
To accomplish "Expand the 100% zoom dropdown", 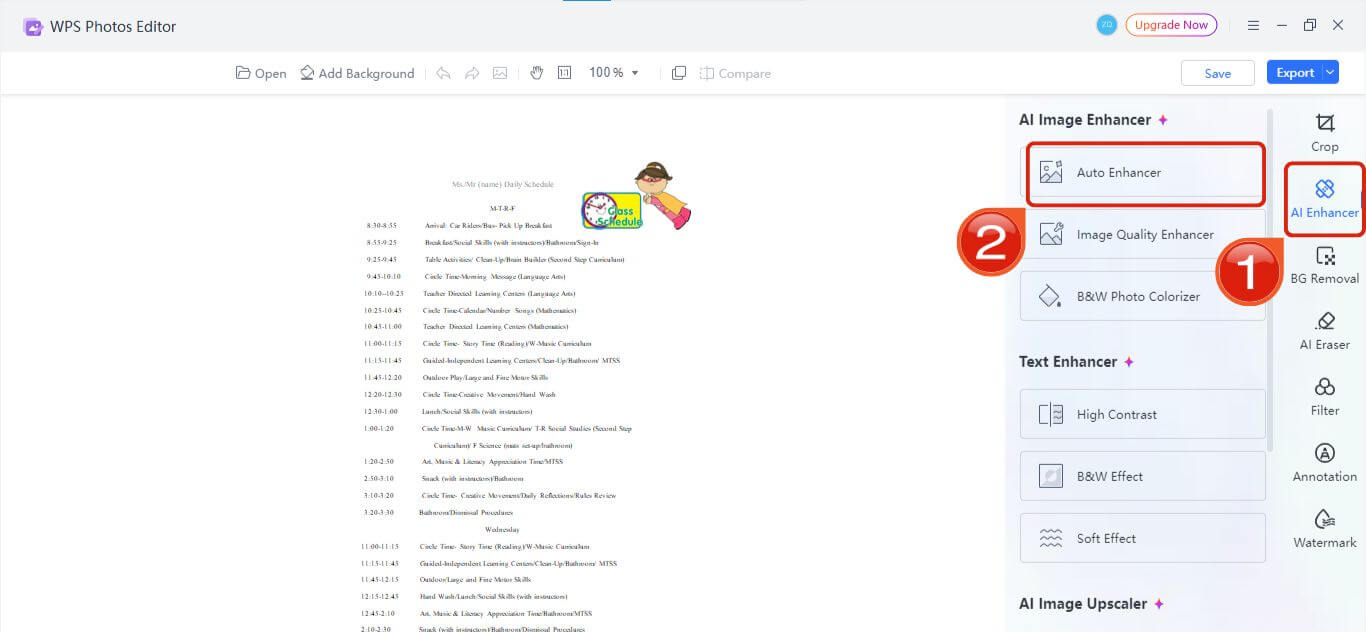I will tap(635, 73).
